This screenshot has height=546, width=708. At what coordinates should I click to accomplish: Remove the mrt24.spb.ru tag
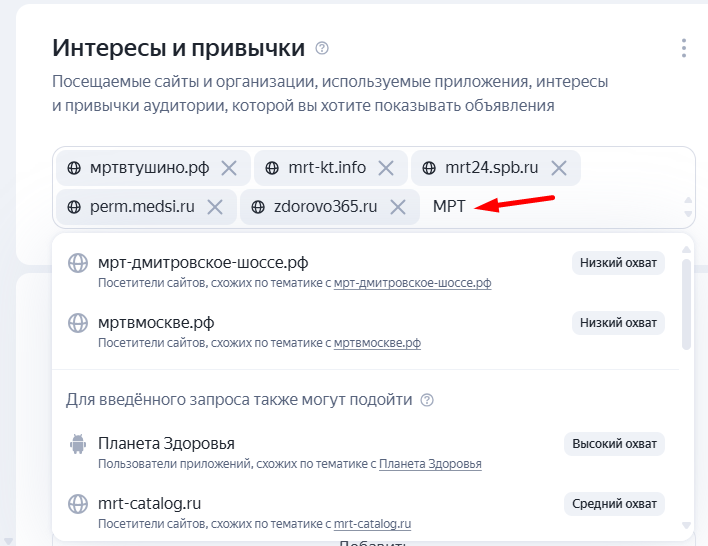[558, 168]
